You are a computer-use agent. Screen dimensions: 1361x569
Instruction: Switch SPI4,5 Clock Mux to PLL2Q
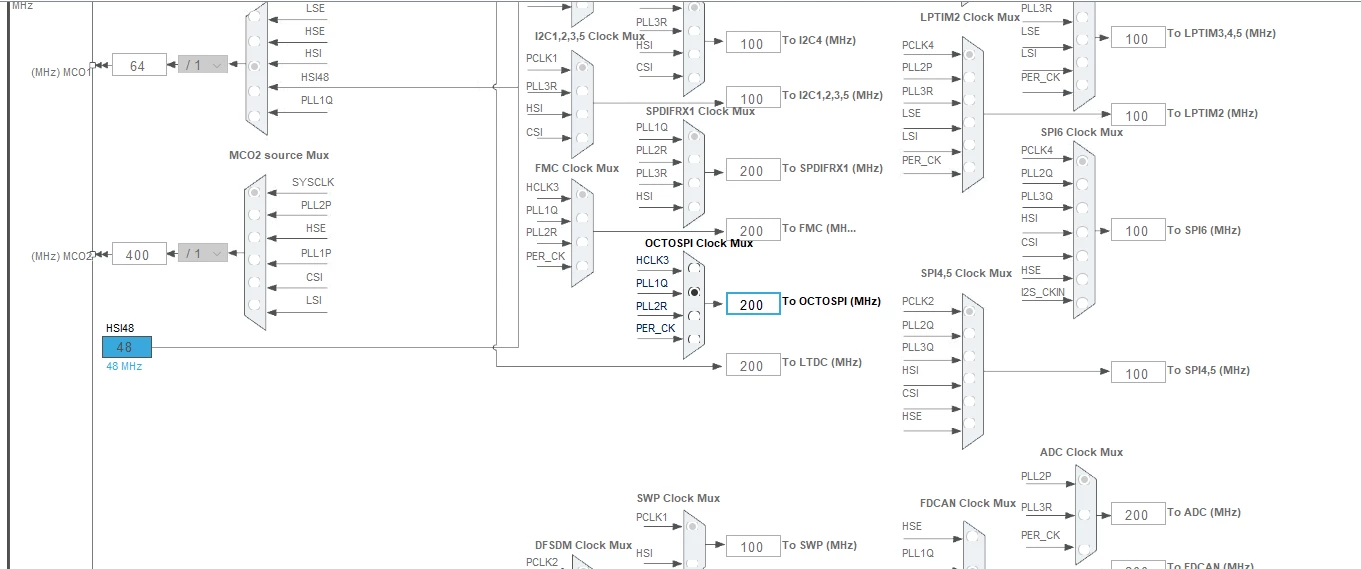coord(968,334)
